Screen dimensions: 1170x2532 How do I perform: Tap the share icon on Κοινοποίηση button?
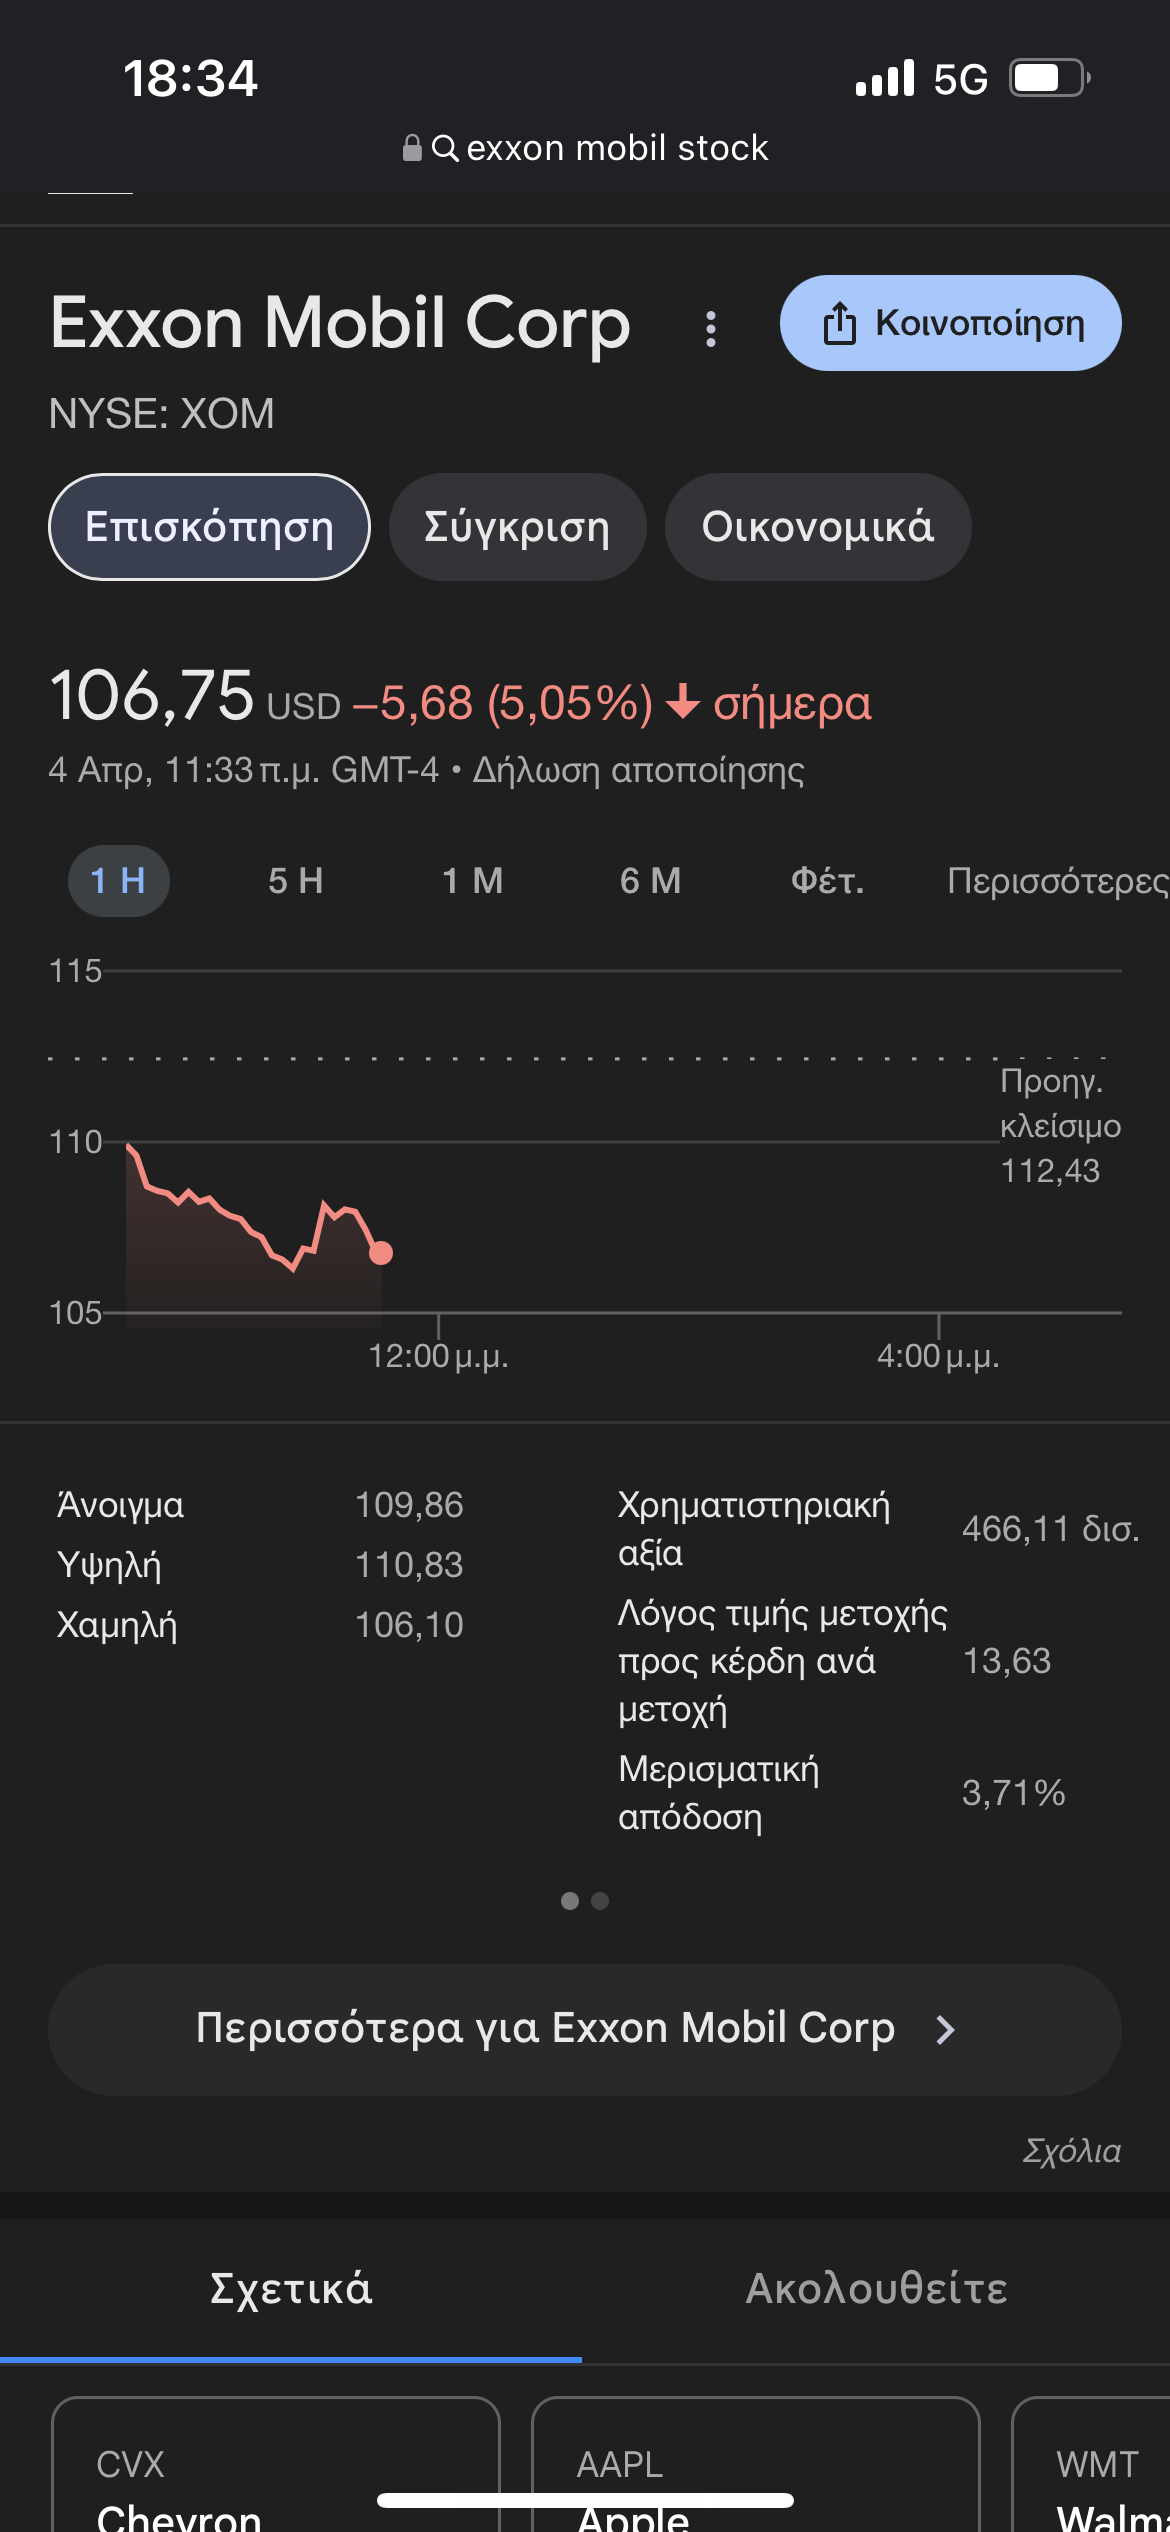coord(839,323)
